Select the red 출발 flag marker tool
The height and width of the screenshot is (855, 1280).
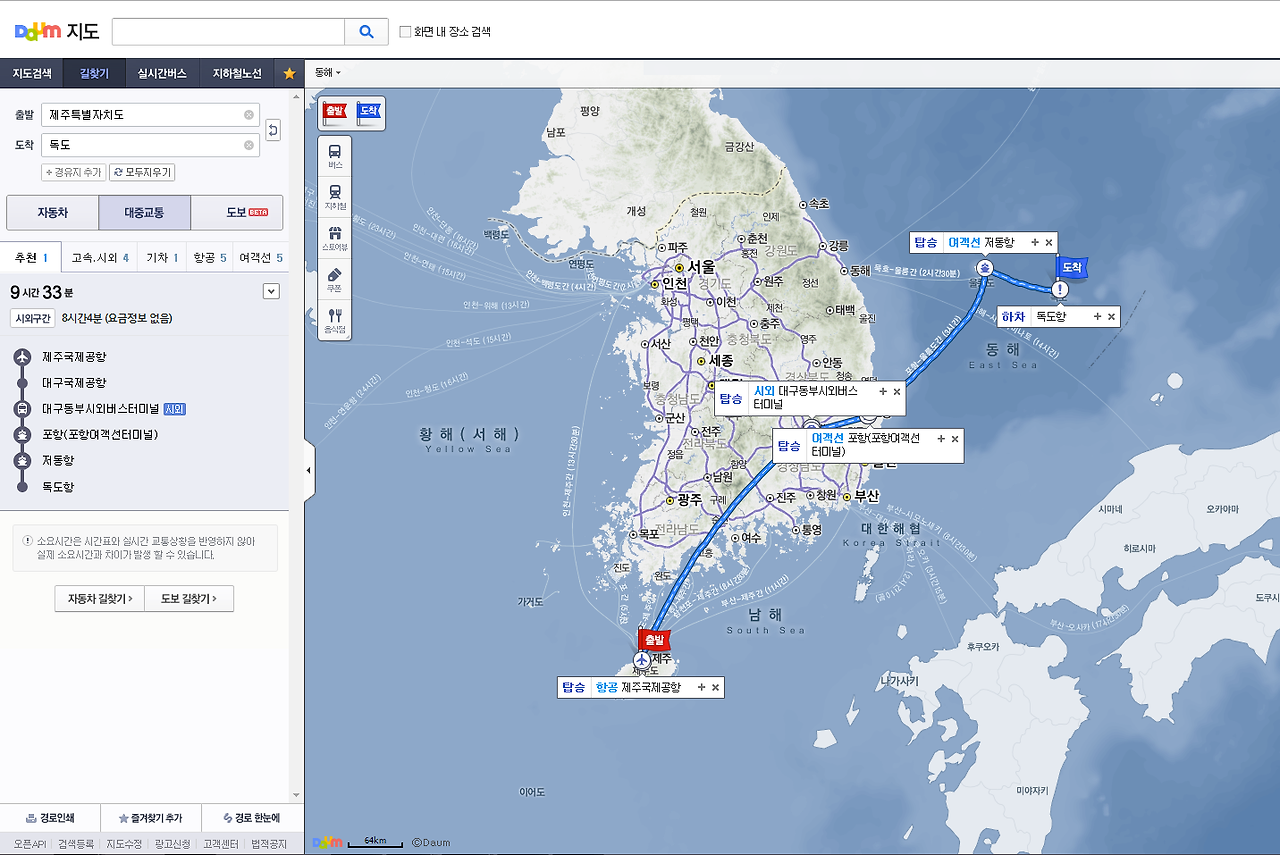[336, 112]
